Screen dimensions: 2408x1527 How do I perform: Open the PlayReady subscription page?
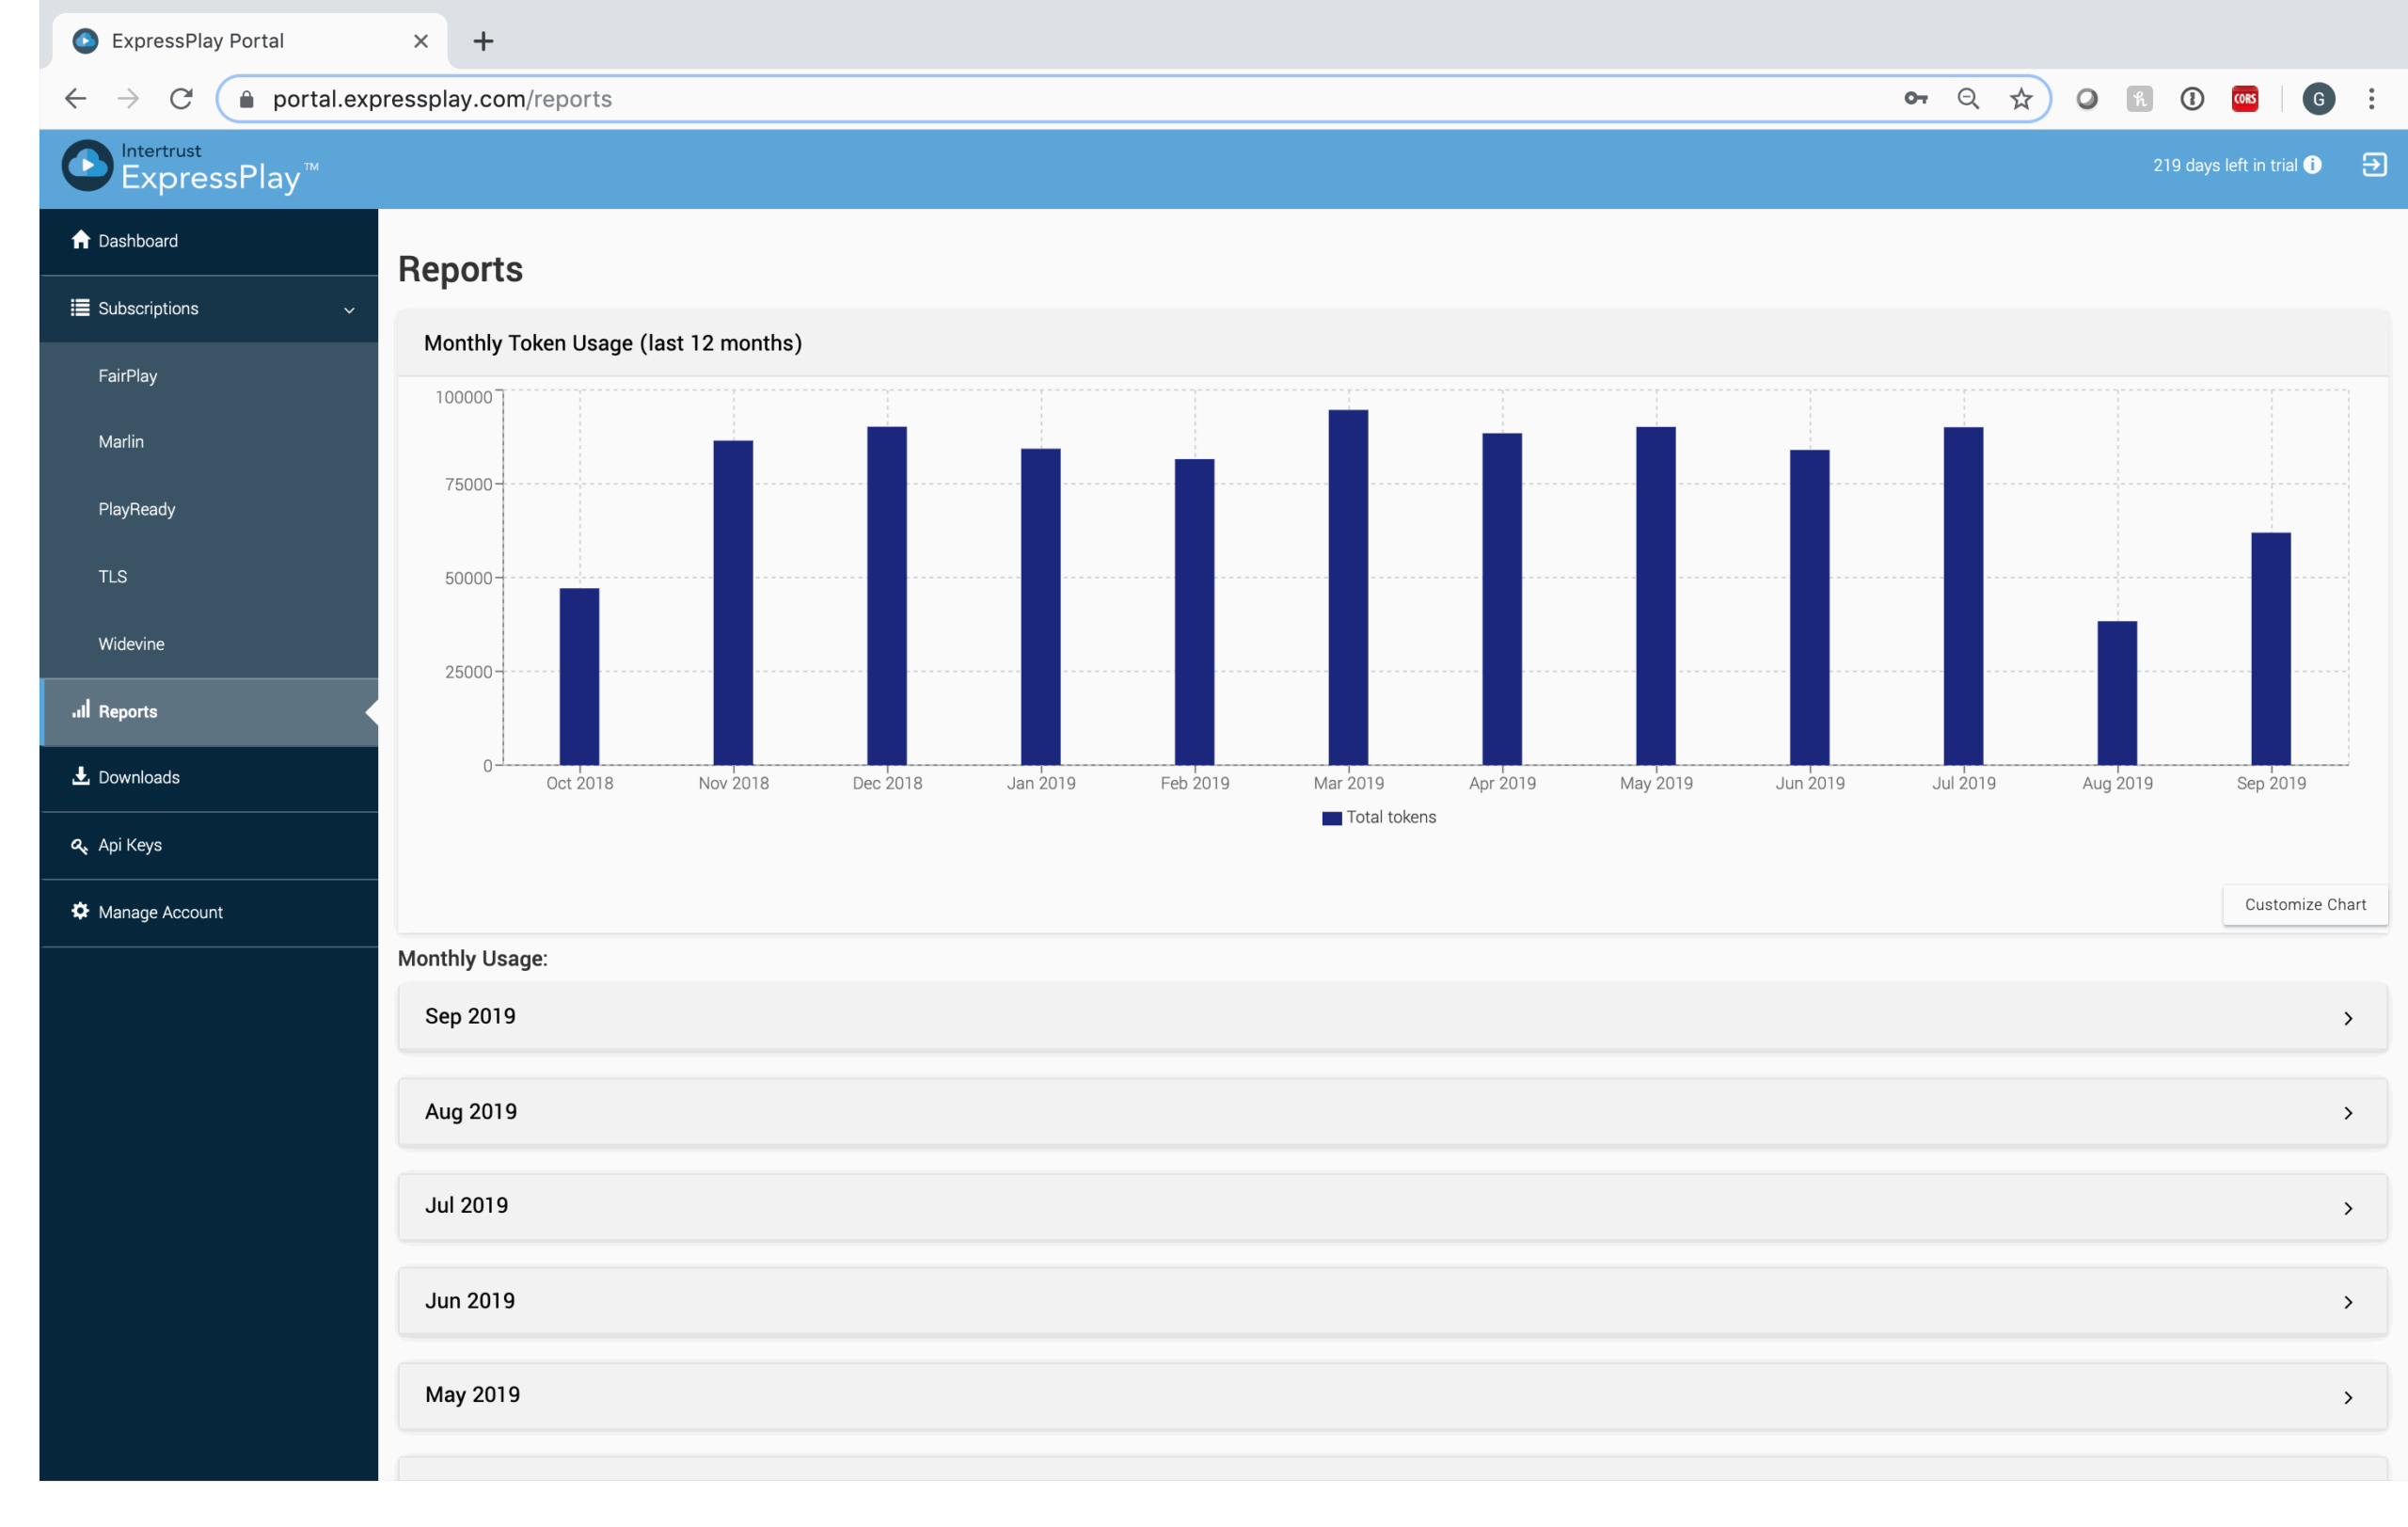point(137,509)
